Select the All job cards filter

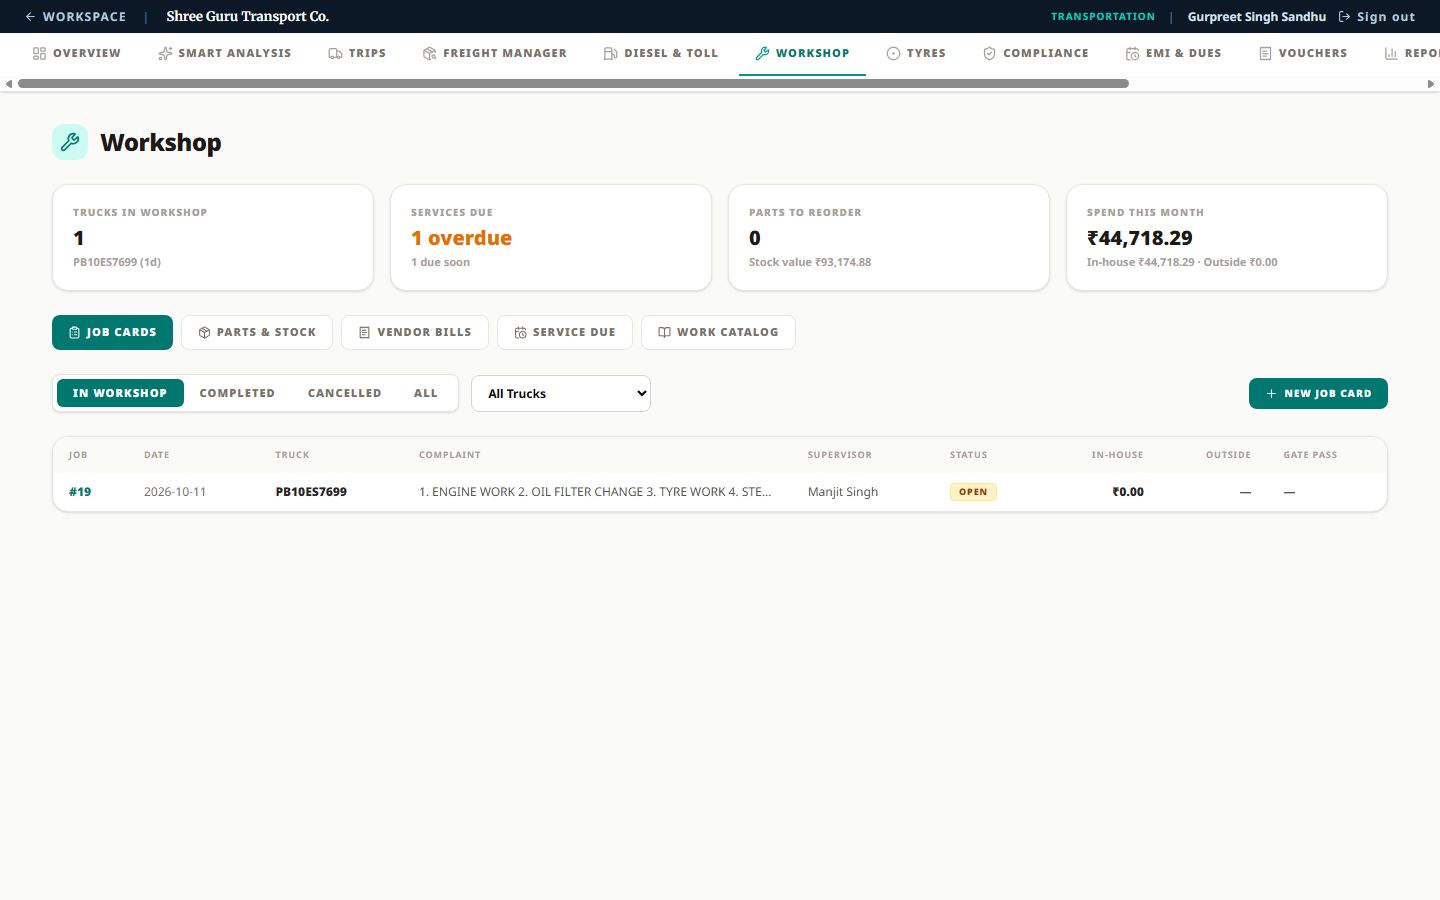click(x=426, y=393)
